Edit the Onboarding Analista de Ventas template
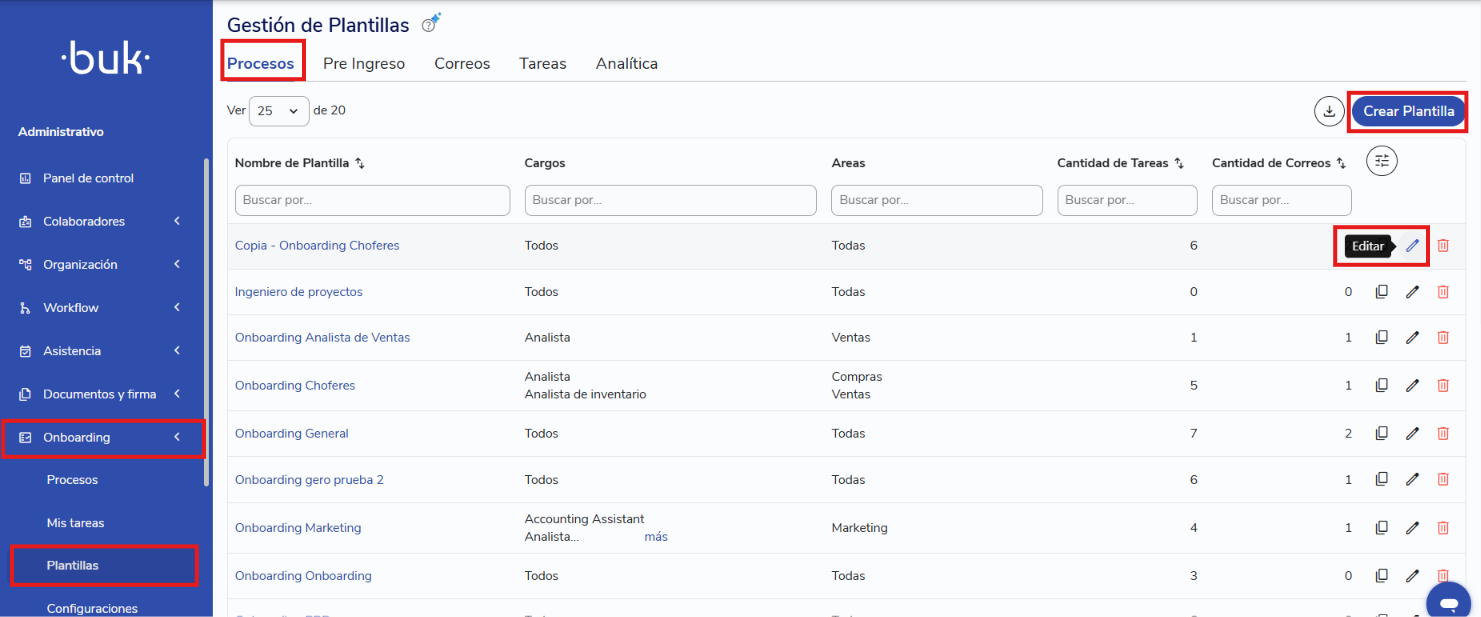This screenshot has width=1481, height=617. [x=1412, y=338]
